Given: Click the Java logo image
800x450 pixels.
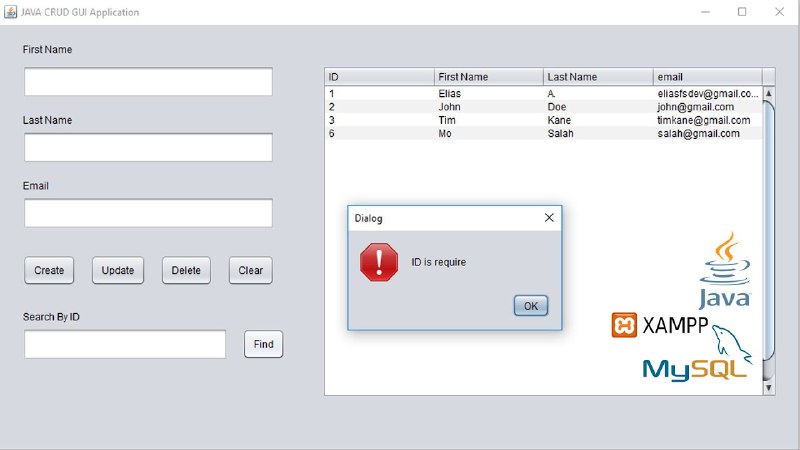Looking at the screenshot, I should coord(725,270).
